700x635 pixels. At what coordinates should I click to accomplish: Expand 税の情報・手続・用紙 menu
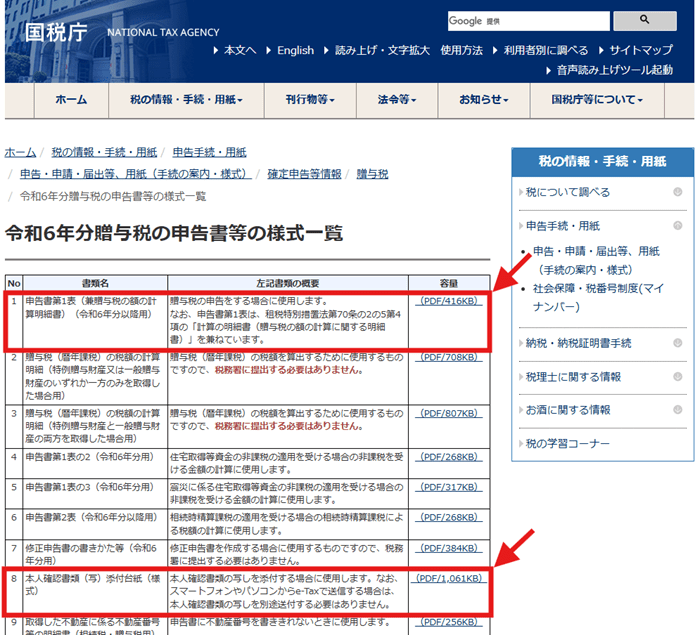187,100
